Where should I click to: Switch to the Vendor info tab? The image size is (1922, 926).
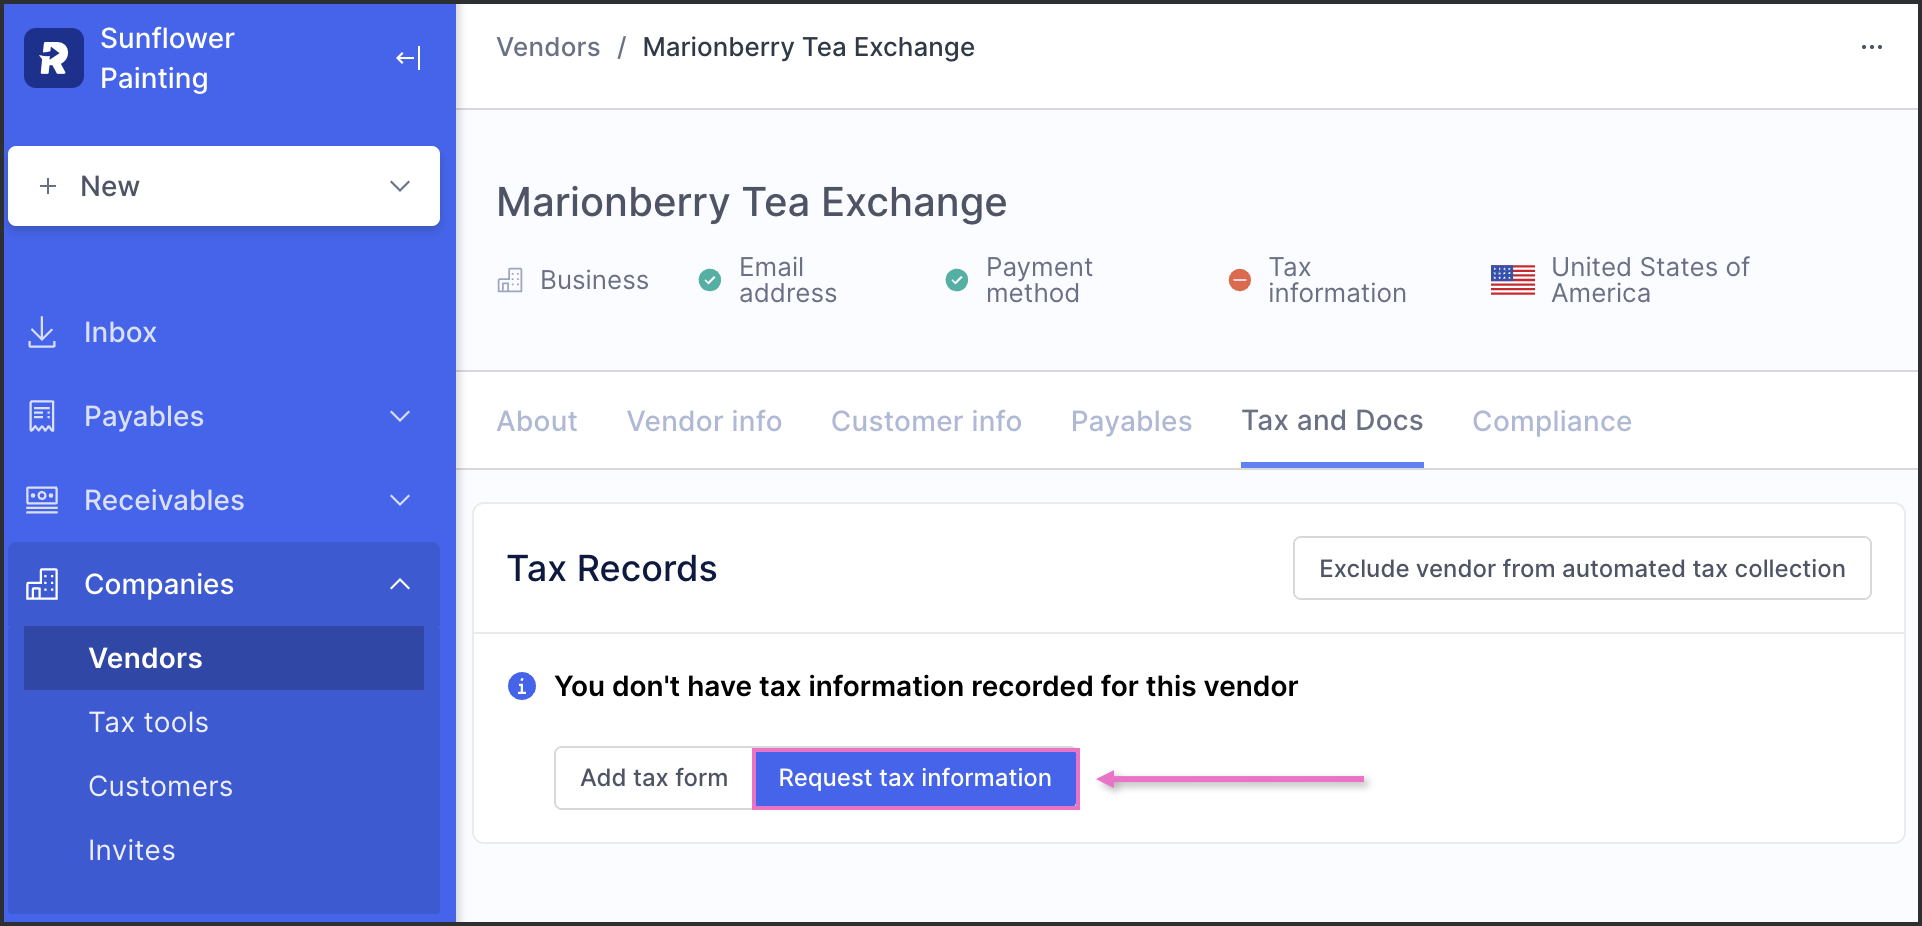point(704,421)
